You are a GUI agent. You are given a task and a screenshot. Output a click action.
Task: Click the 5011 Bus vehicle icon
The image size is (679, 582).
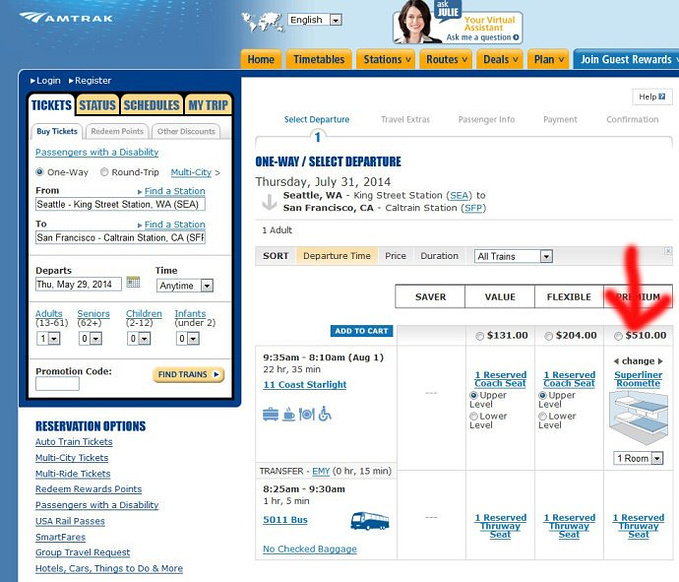tap(369, 521)
